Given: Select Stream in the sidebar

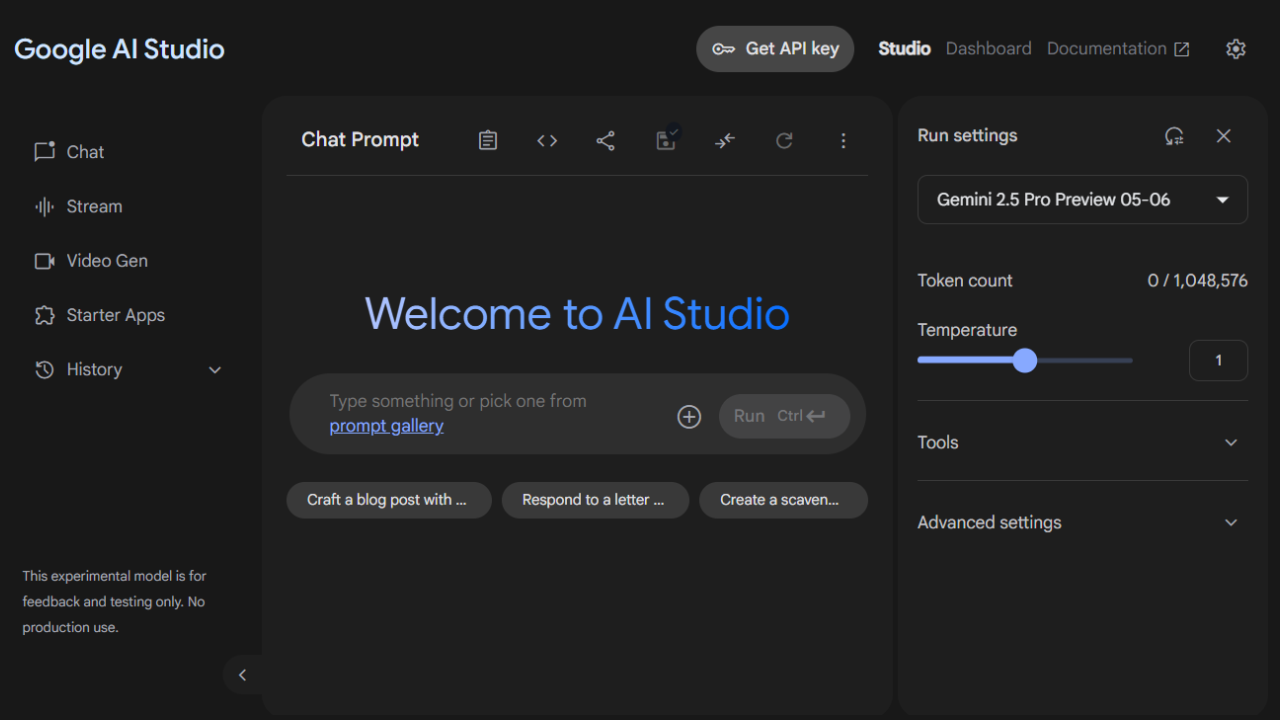Looking at the screenshot, I should (94, 207).
